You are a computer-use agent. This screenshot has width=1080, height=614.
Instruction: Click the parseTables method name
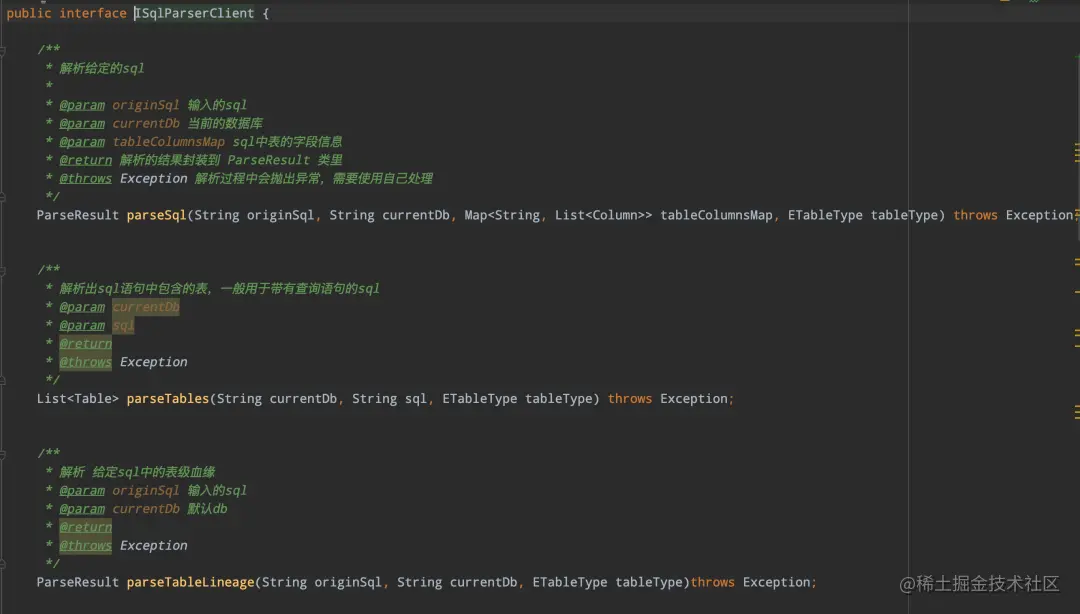(168, 398)
